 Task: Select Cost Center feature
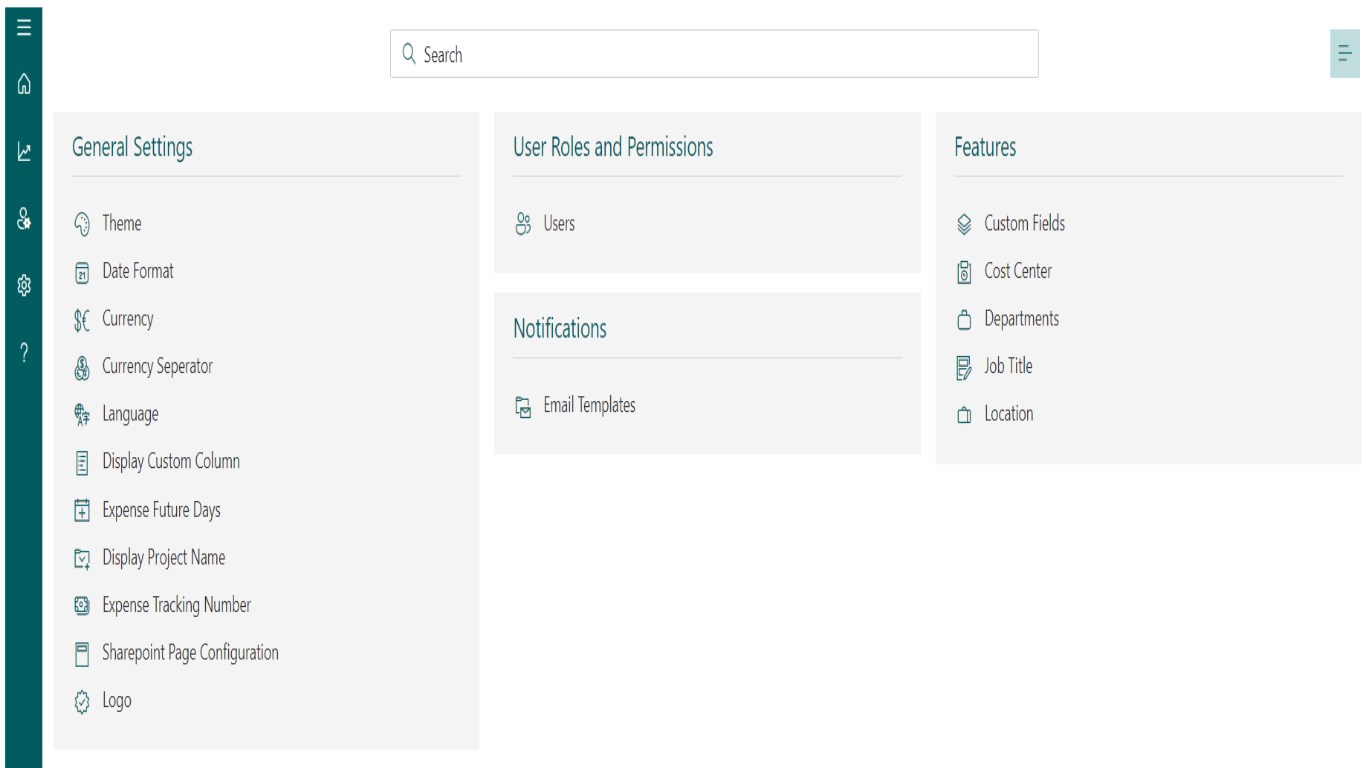click(x=1018, y=271)
